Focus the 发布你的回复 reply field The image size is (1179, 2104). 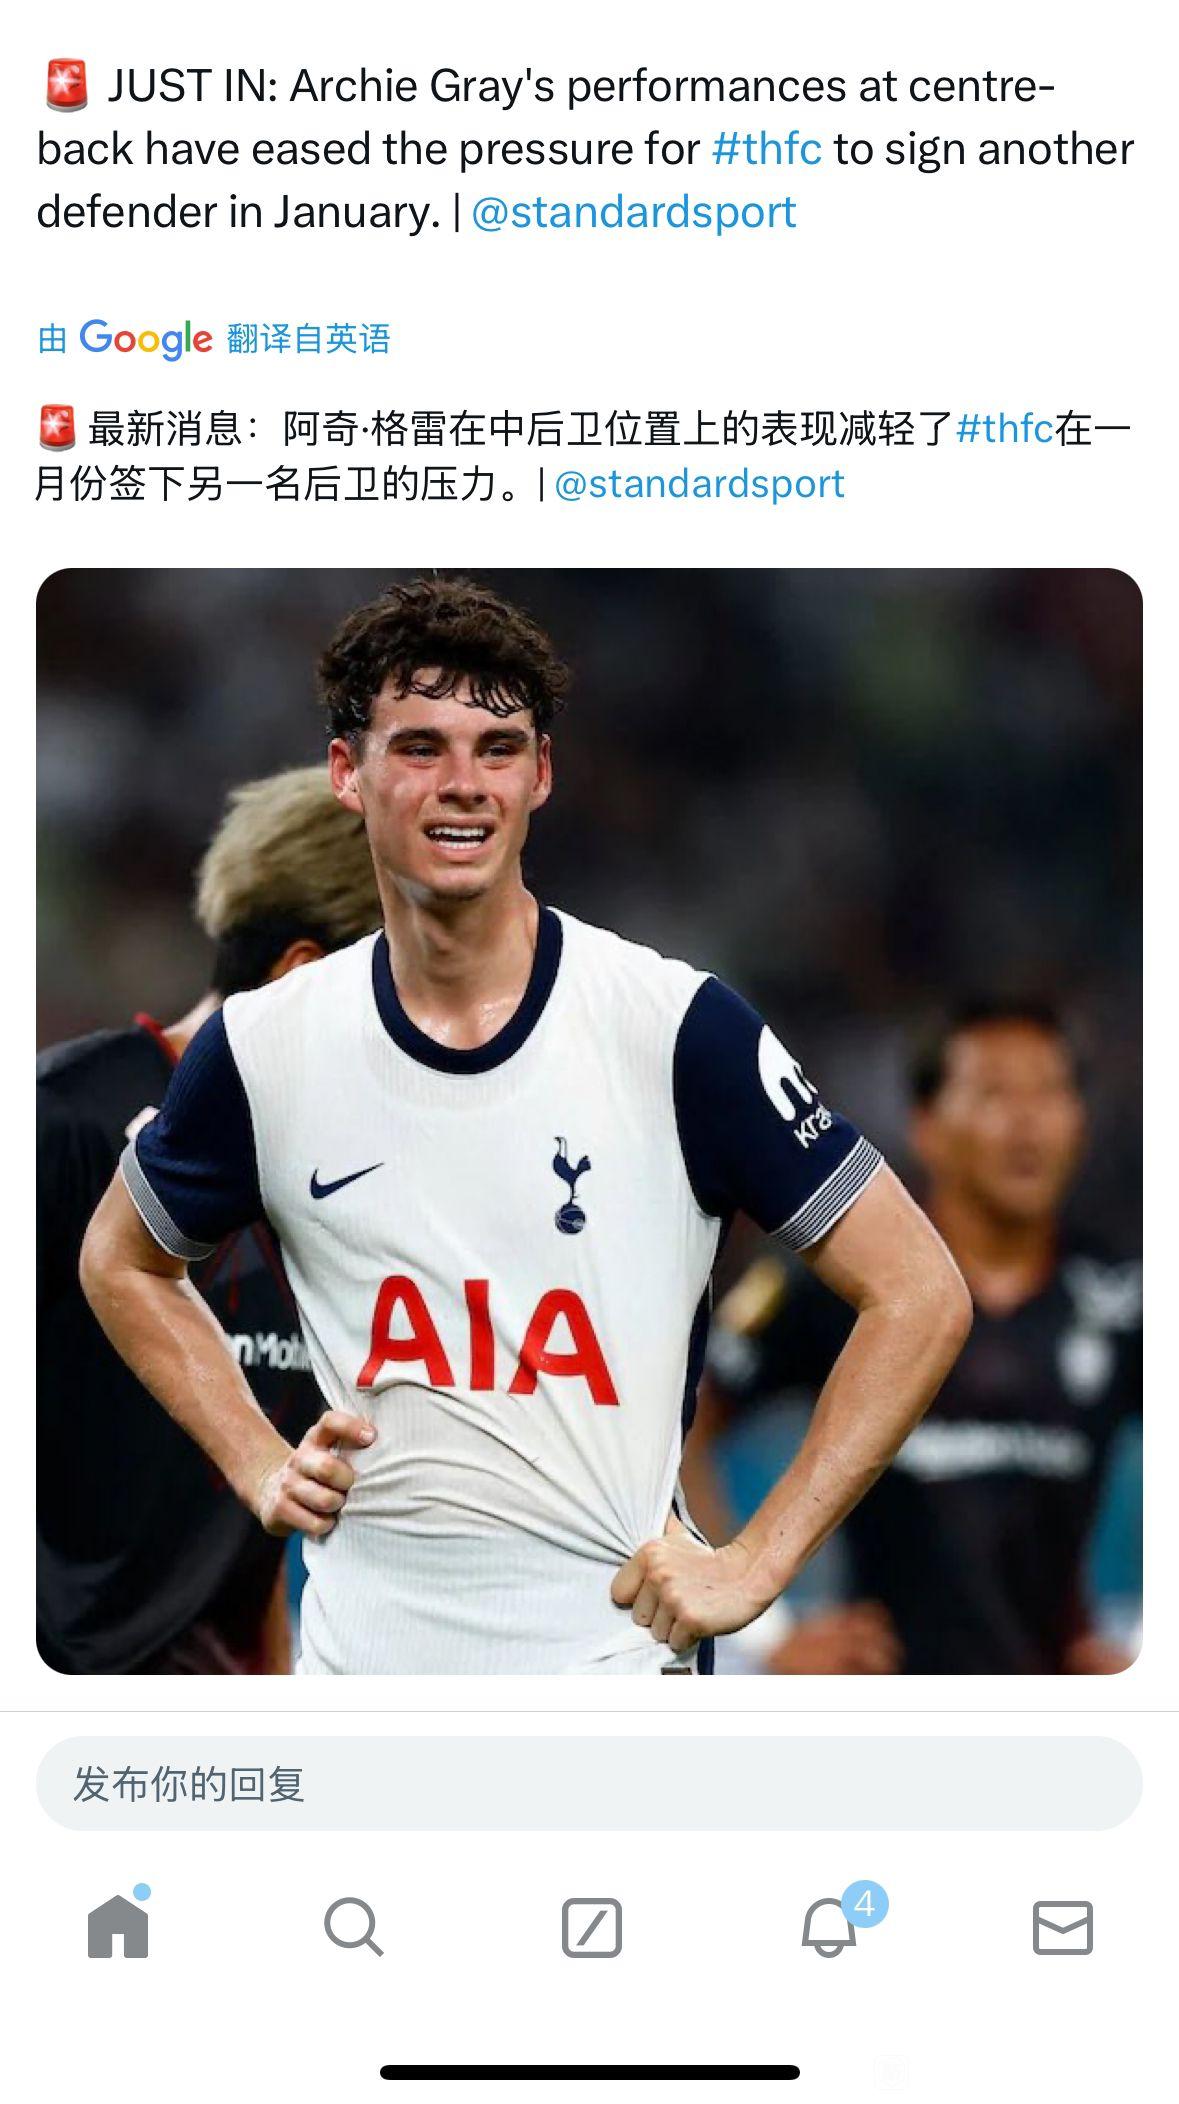(589, 1784)
